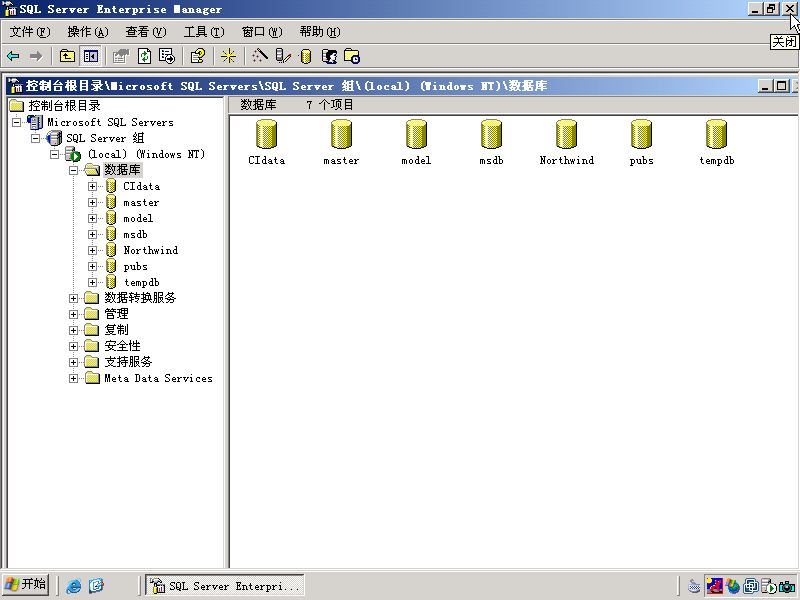Screen dimensions: 800x600
Task: Expand the msdb tree node
Action: click(x=92, y=235)
